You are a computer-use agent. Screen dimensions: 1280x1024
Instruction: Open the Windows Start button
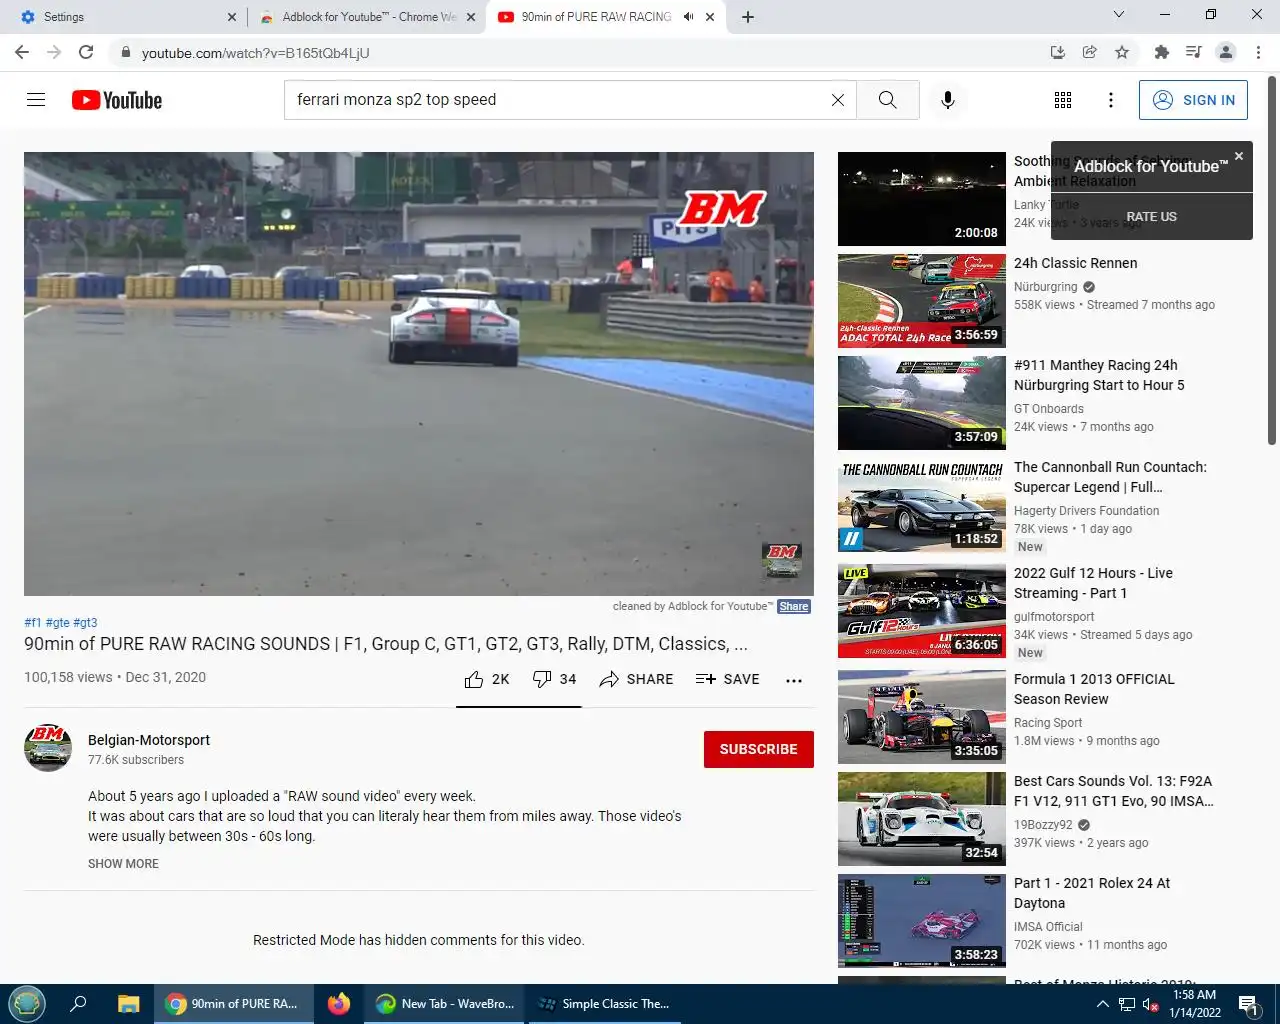(x=27, y=1003)
